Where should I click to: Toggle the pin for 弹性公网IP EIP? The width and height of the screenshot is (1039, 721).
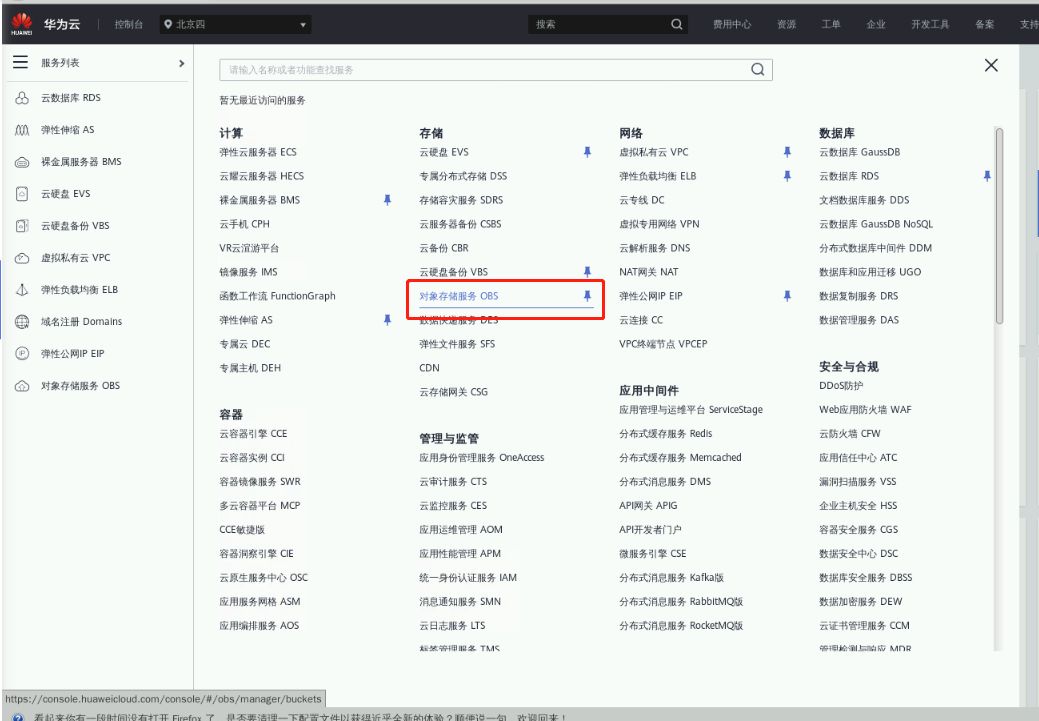click(787, 296)
